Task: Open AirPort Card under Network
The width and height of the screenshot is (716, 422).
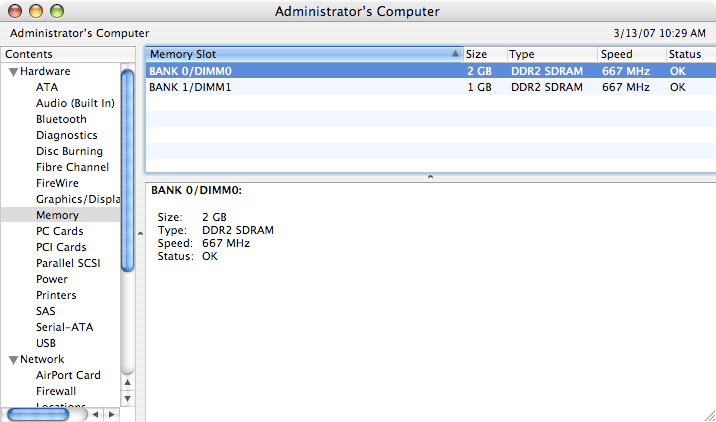Action: pyautogui.click(x=68, y=375)
